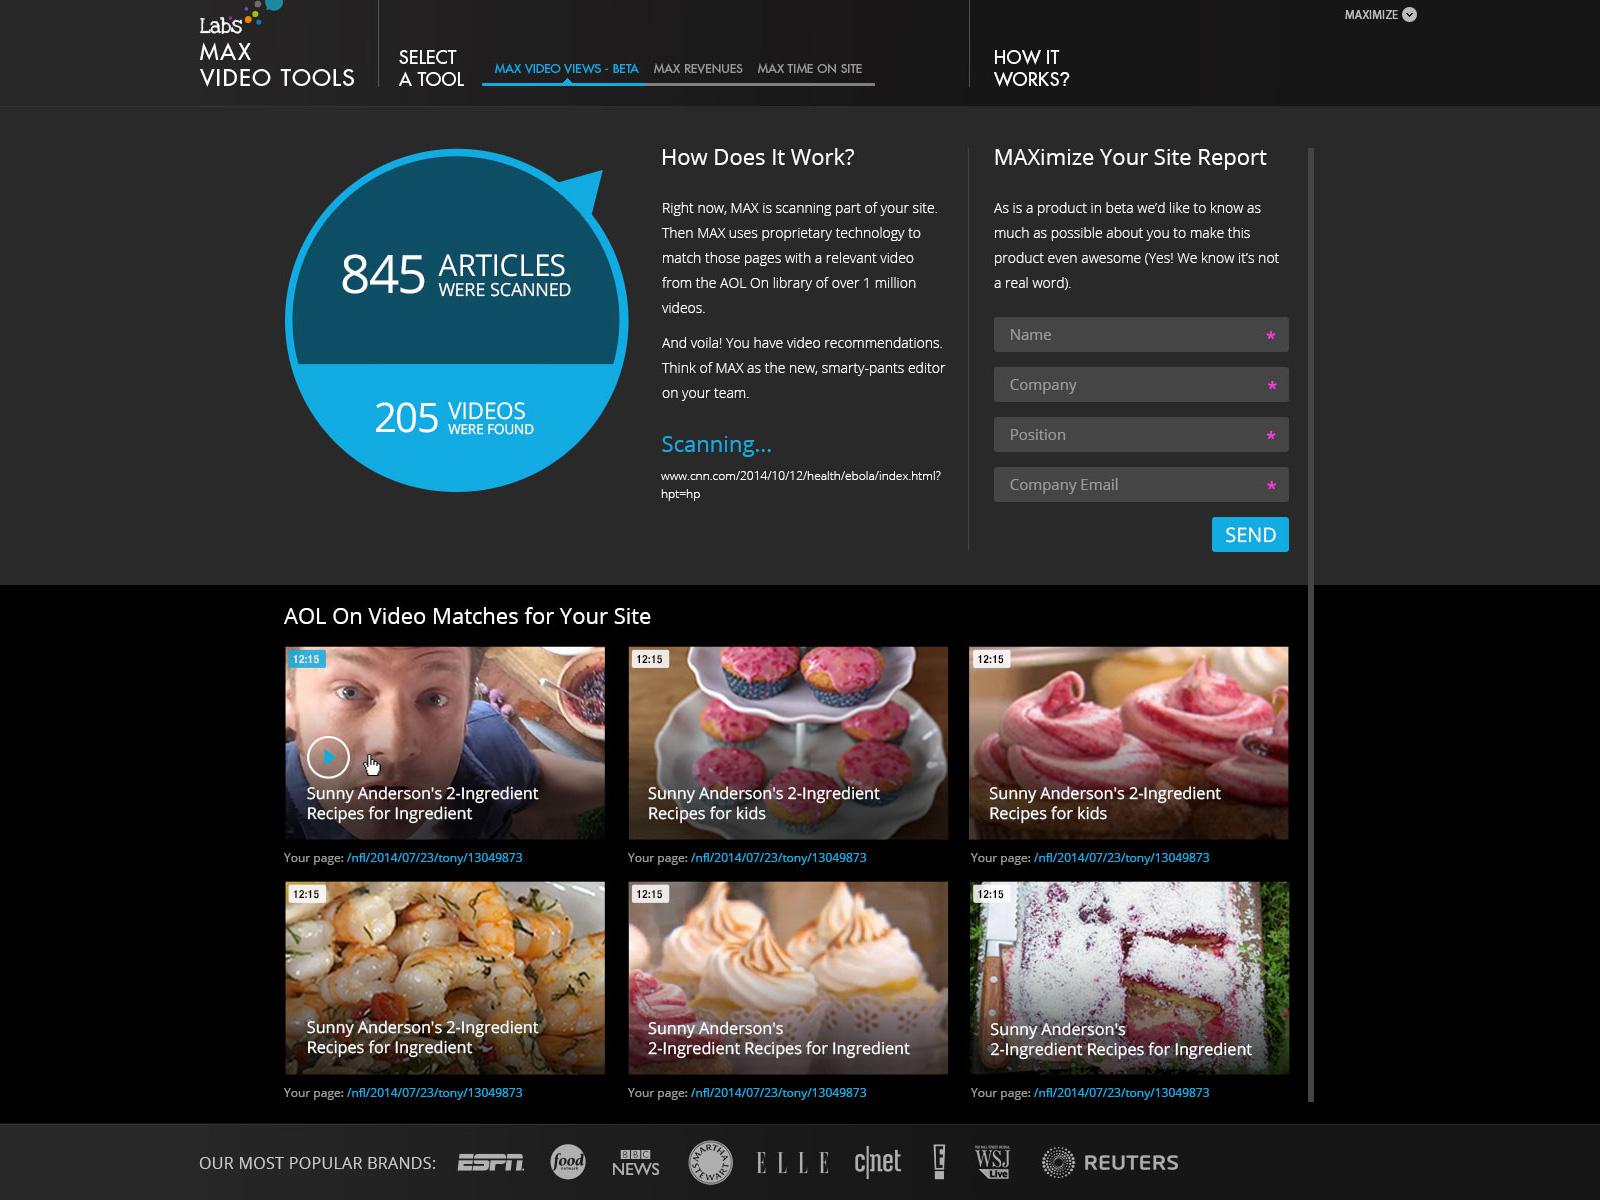Switch to the MAX Time On Site tab

coord(810,69)
